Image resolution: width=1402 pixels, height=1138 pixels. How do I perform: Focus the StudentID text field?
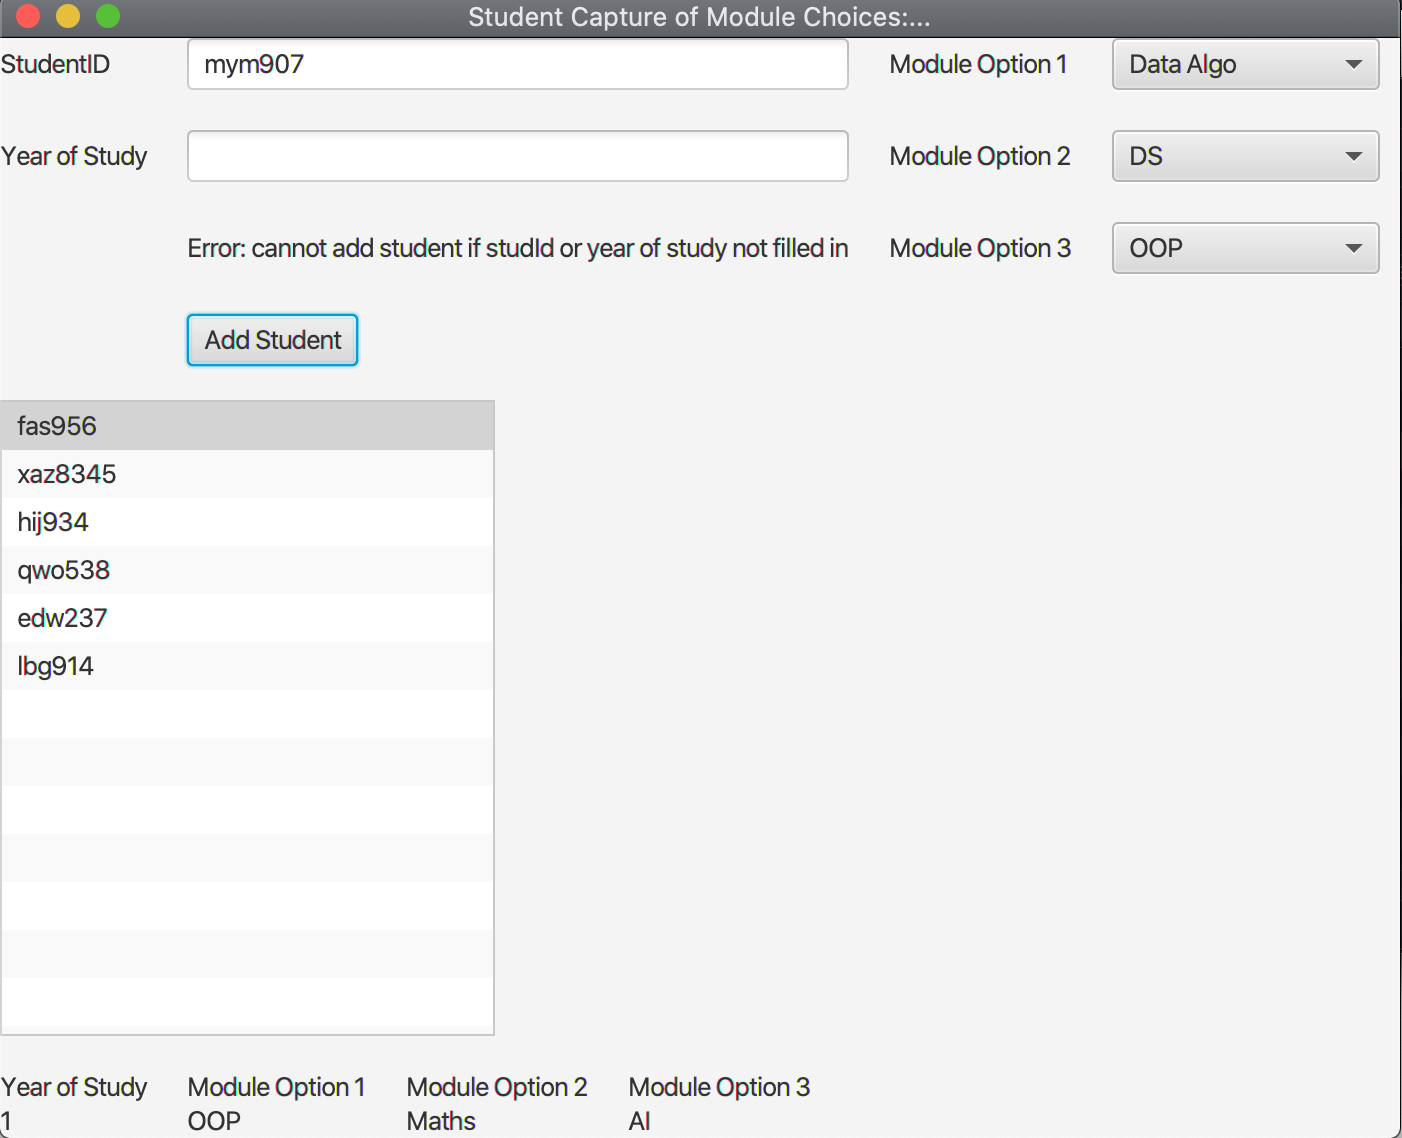(x=518, y=64)
